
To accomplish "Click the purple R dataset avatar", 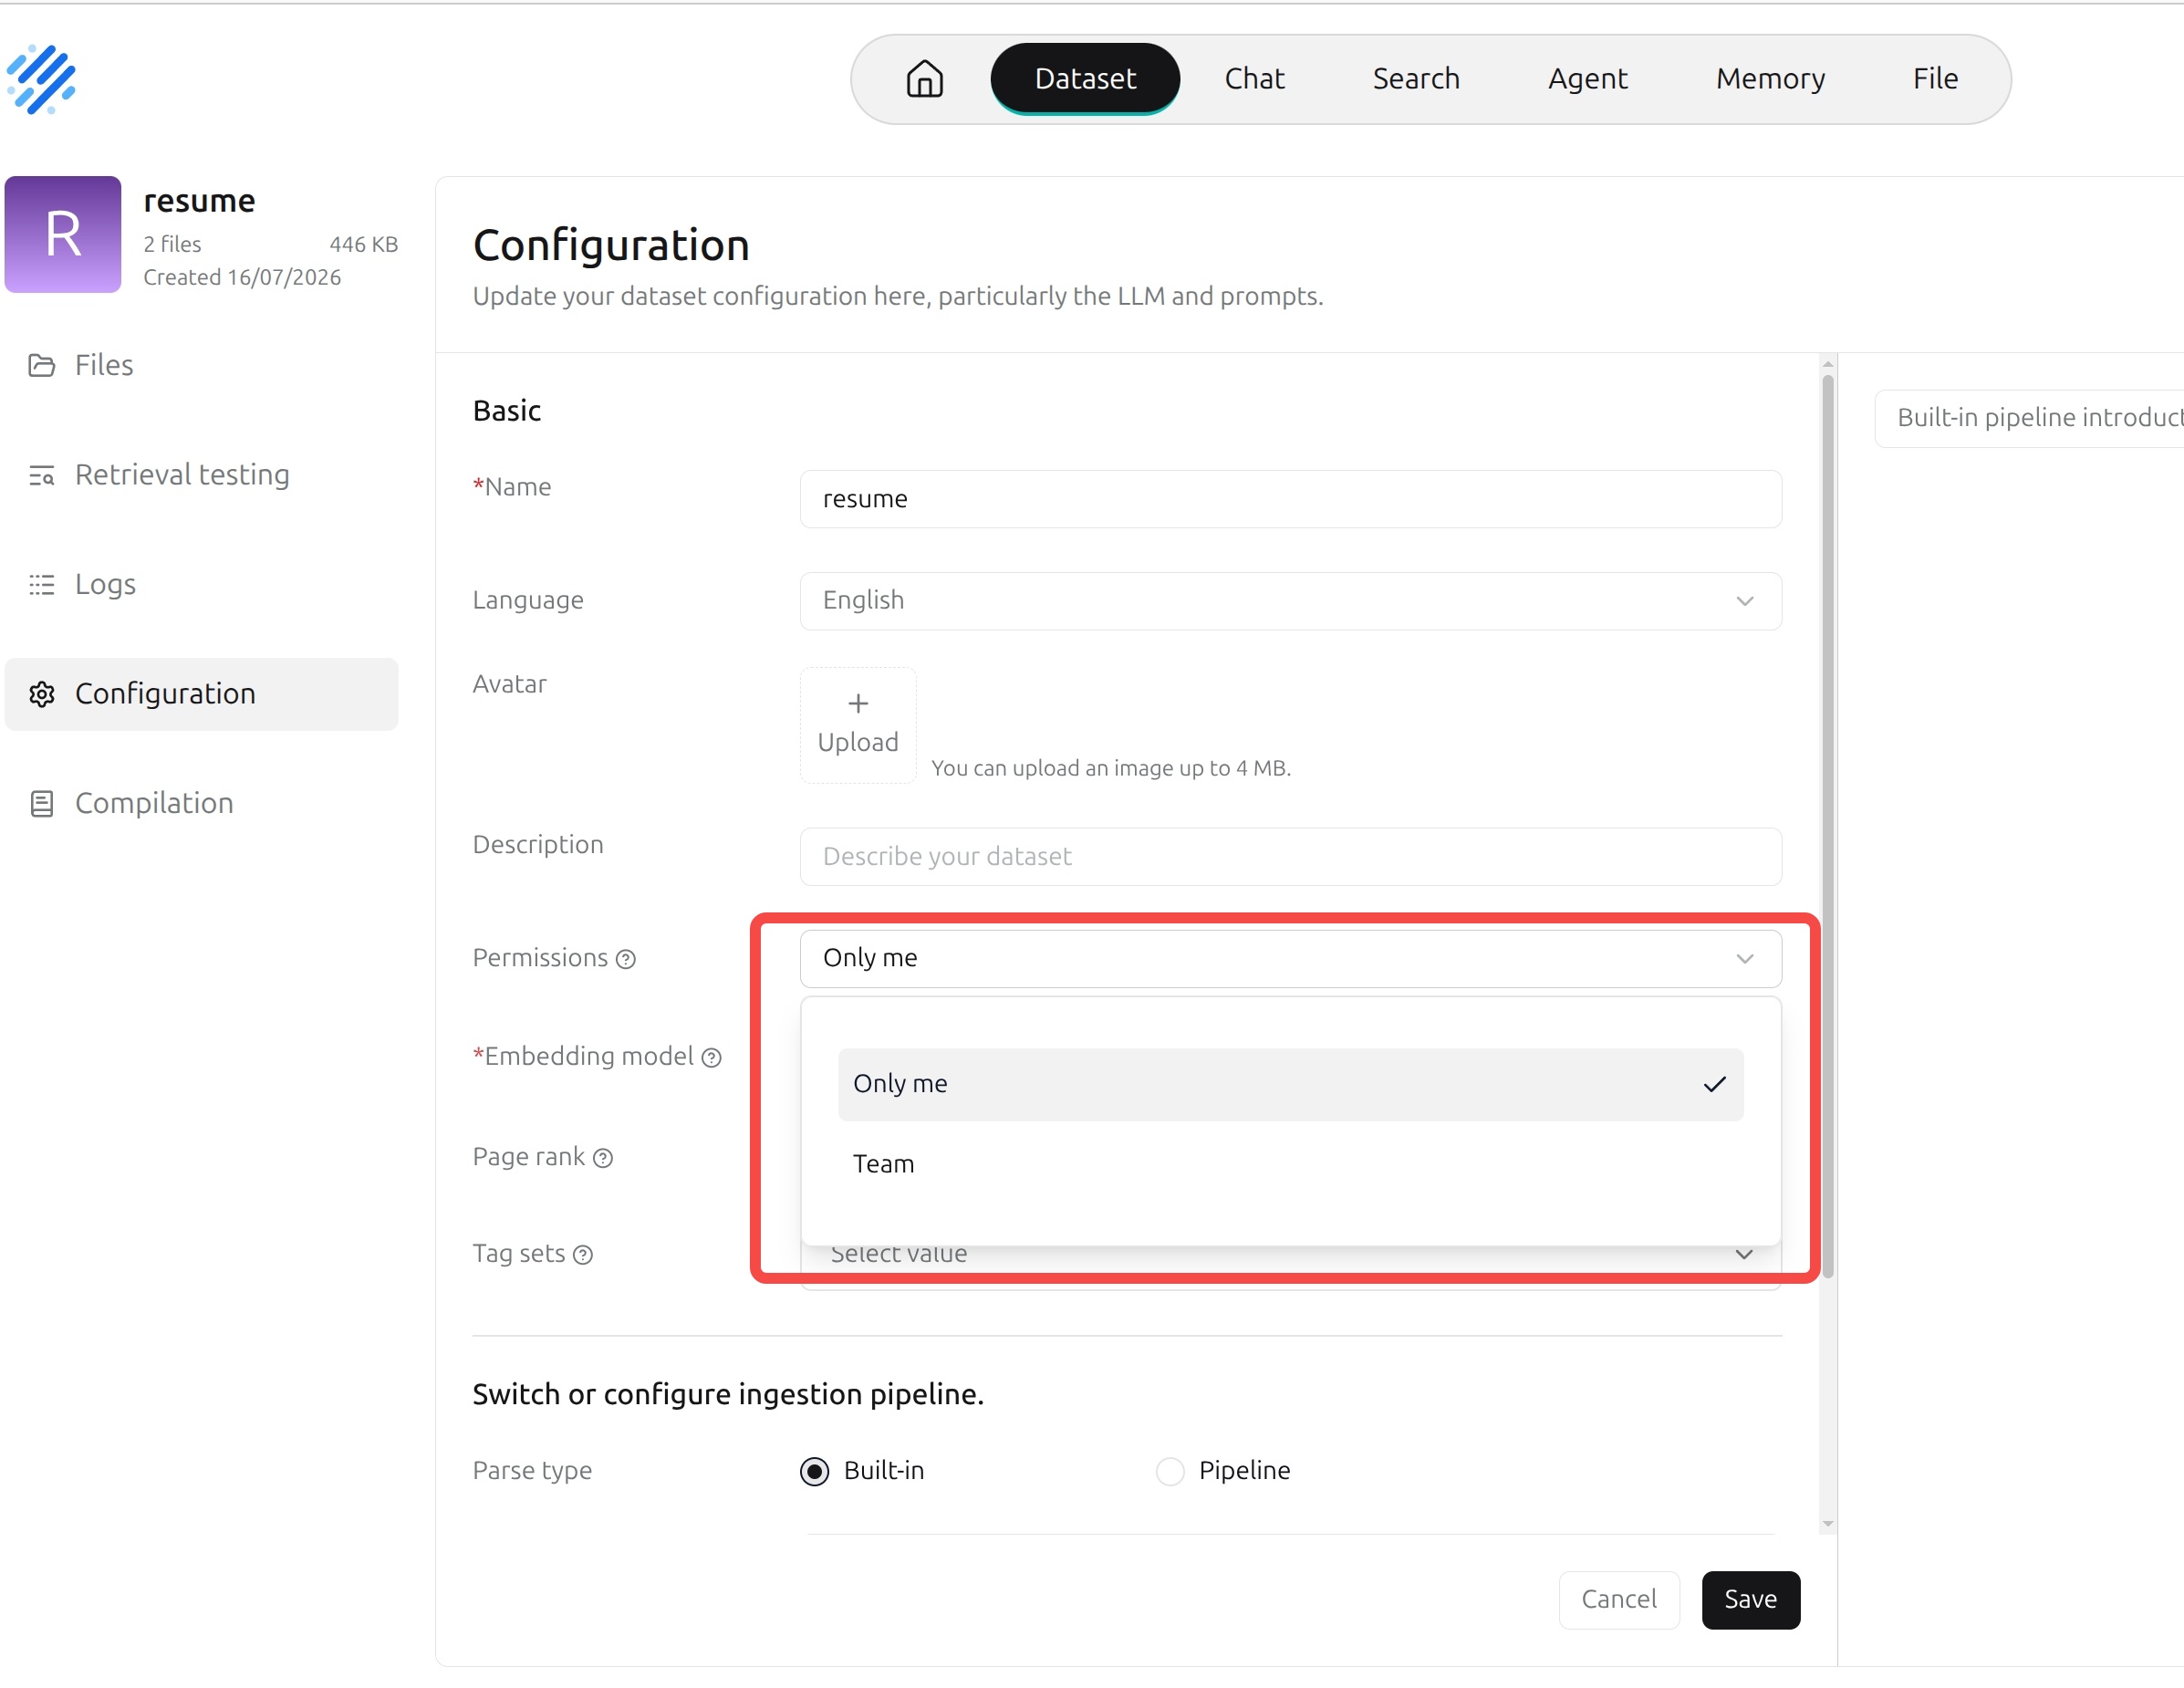I will click(63, 235).
